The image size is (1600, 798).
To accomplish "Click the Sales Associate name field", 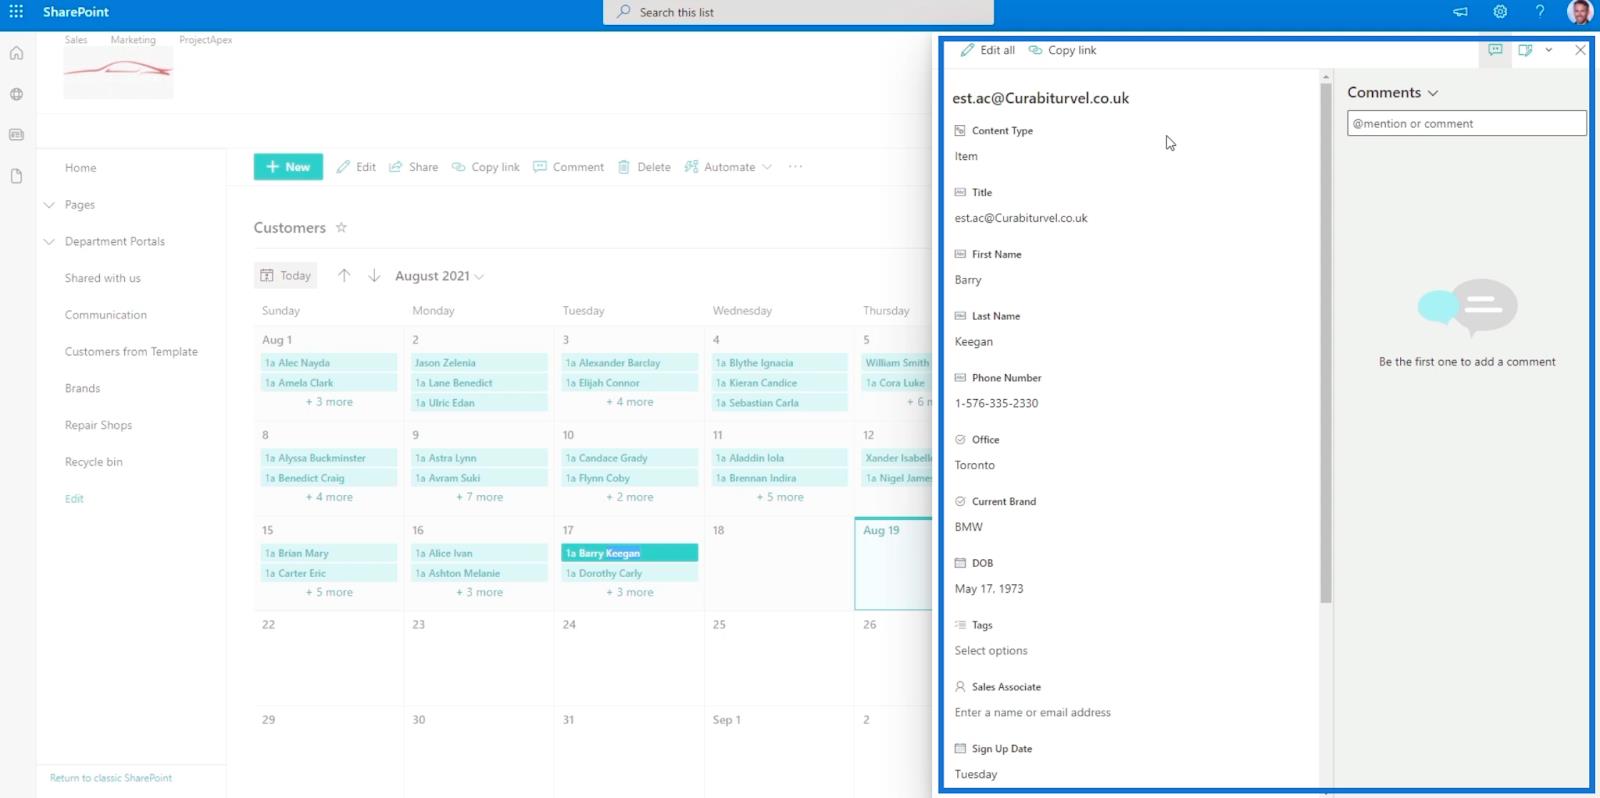I will [1032, 713].
